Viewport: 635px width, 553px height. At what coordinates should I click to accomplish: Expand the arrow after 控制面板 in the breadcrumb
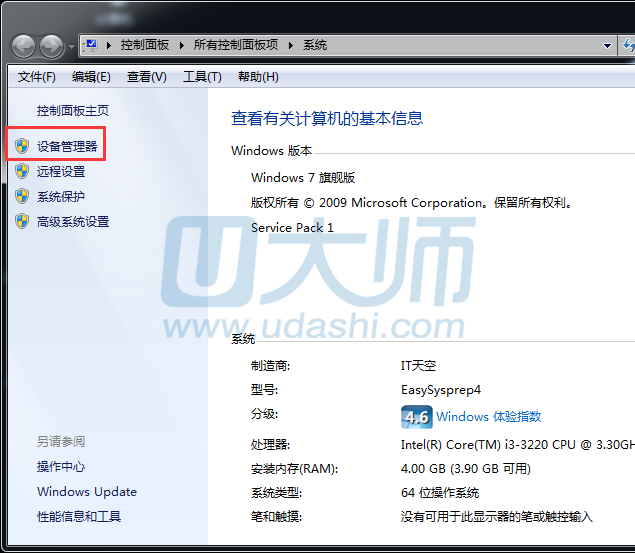click(x=181, y=45)
